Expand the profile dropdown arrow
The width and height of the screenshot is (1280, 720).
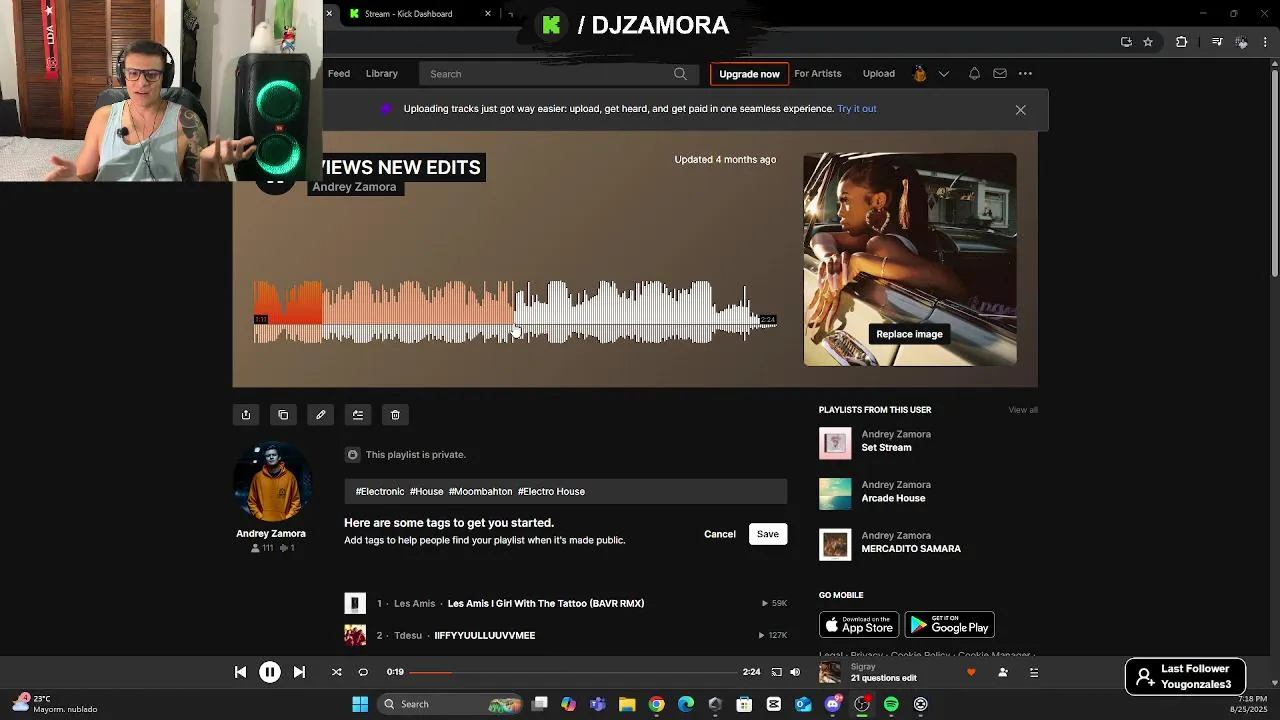tap(943, 74)
